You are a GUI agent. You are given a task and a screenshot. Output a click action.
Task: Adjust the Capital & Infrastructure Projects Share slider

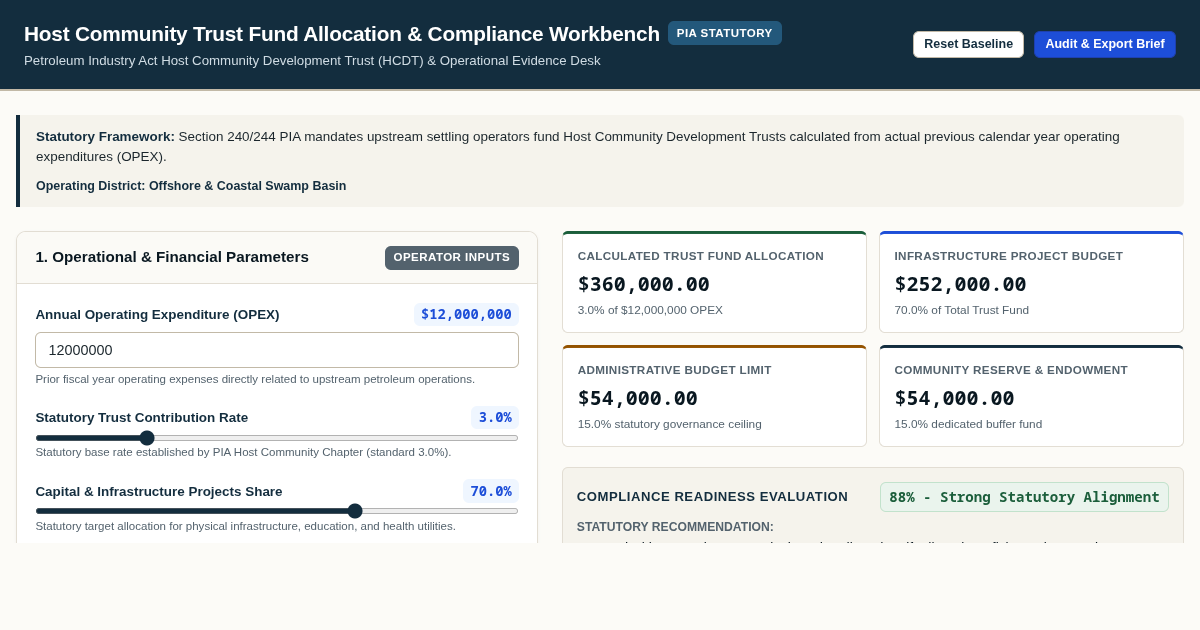[277, 511]
